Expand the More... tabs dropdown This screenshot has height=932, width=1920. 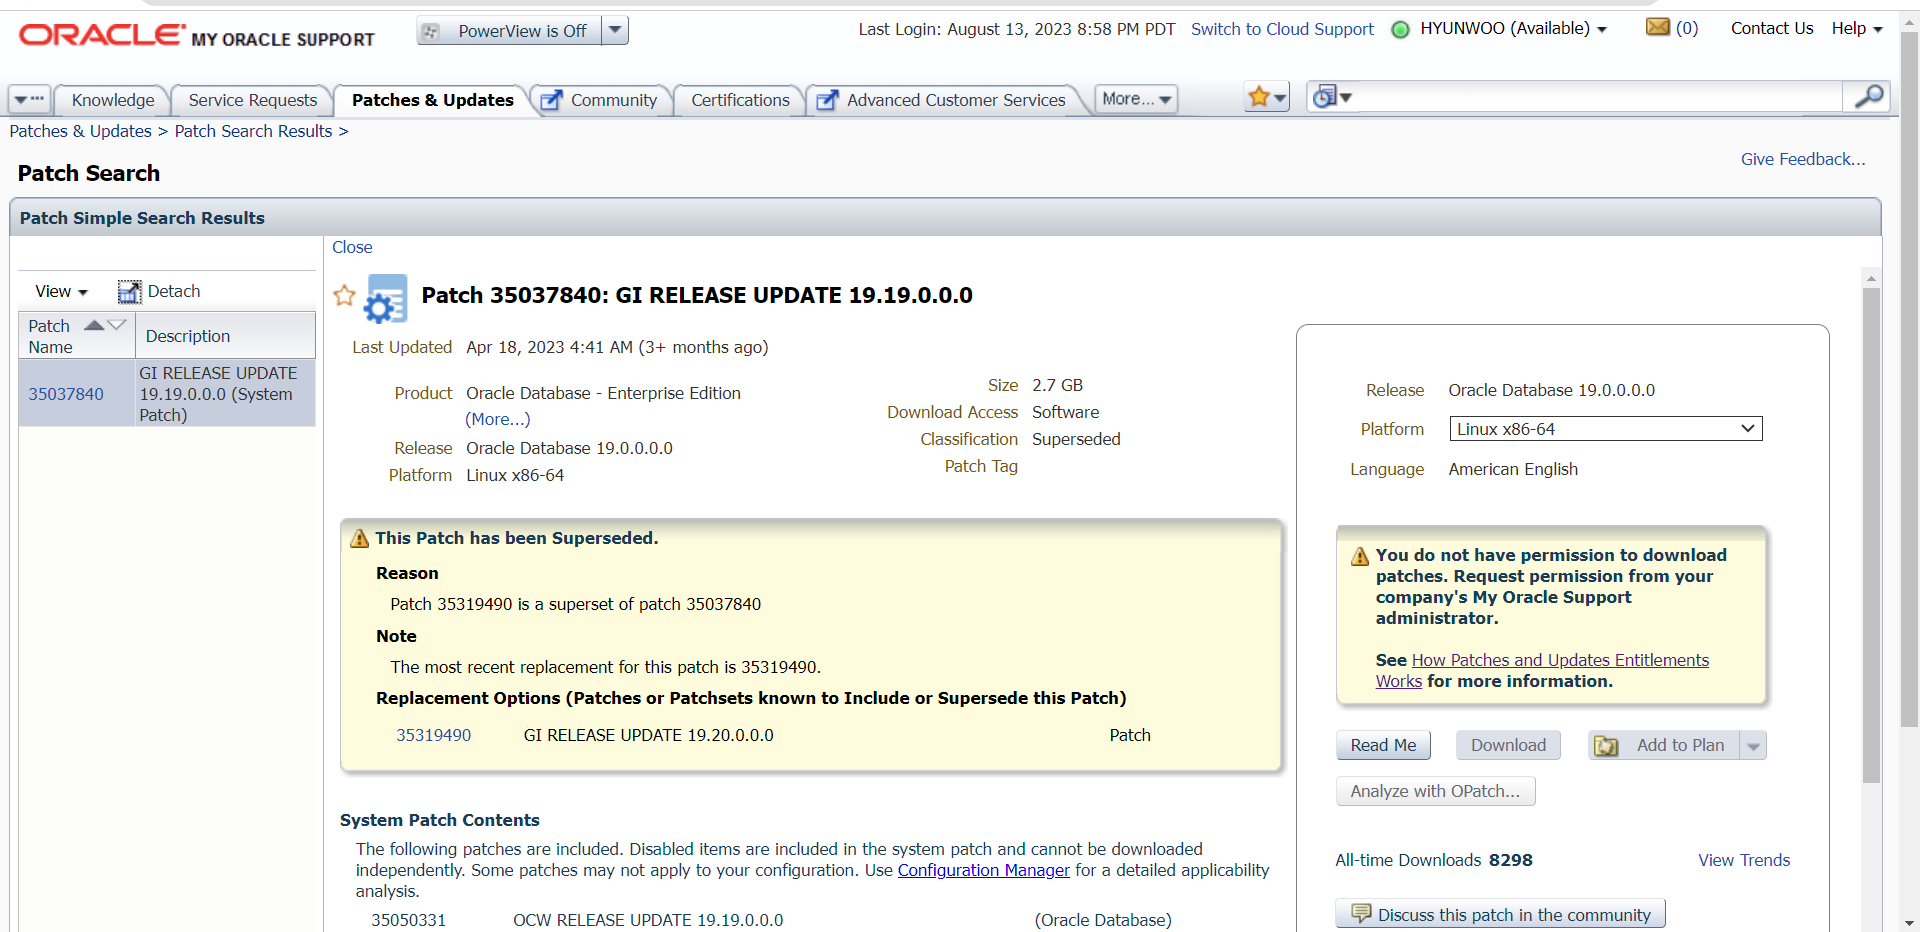[1136, 98]
